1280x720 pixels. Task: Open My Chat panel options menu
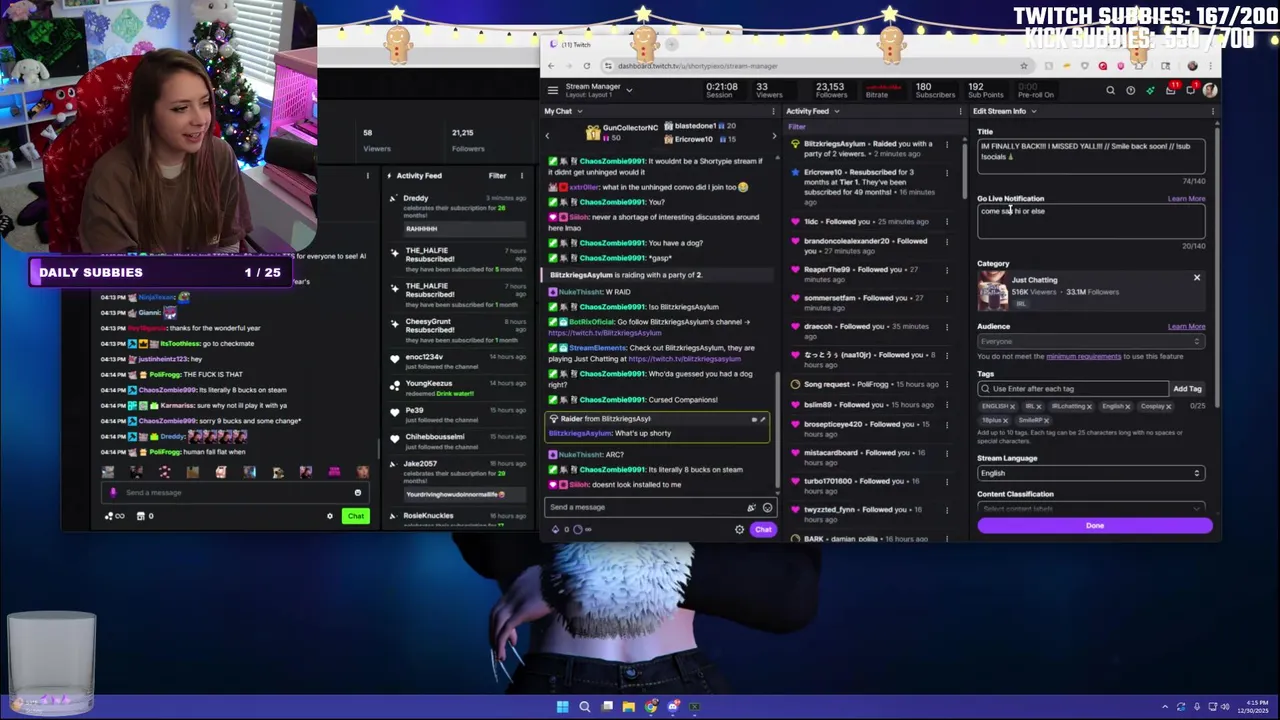773,111
